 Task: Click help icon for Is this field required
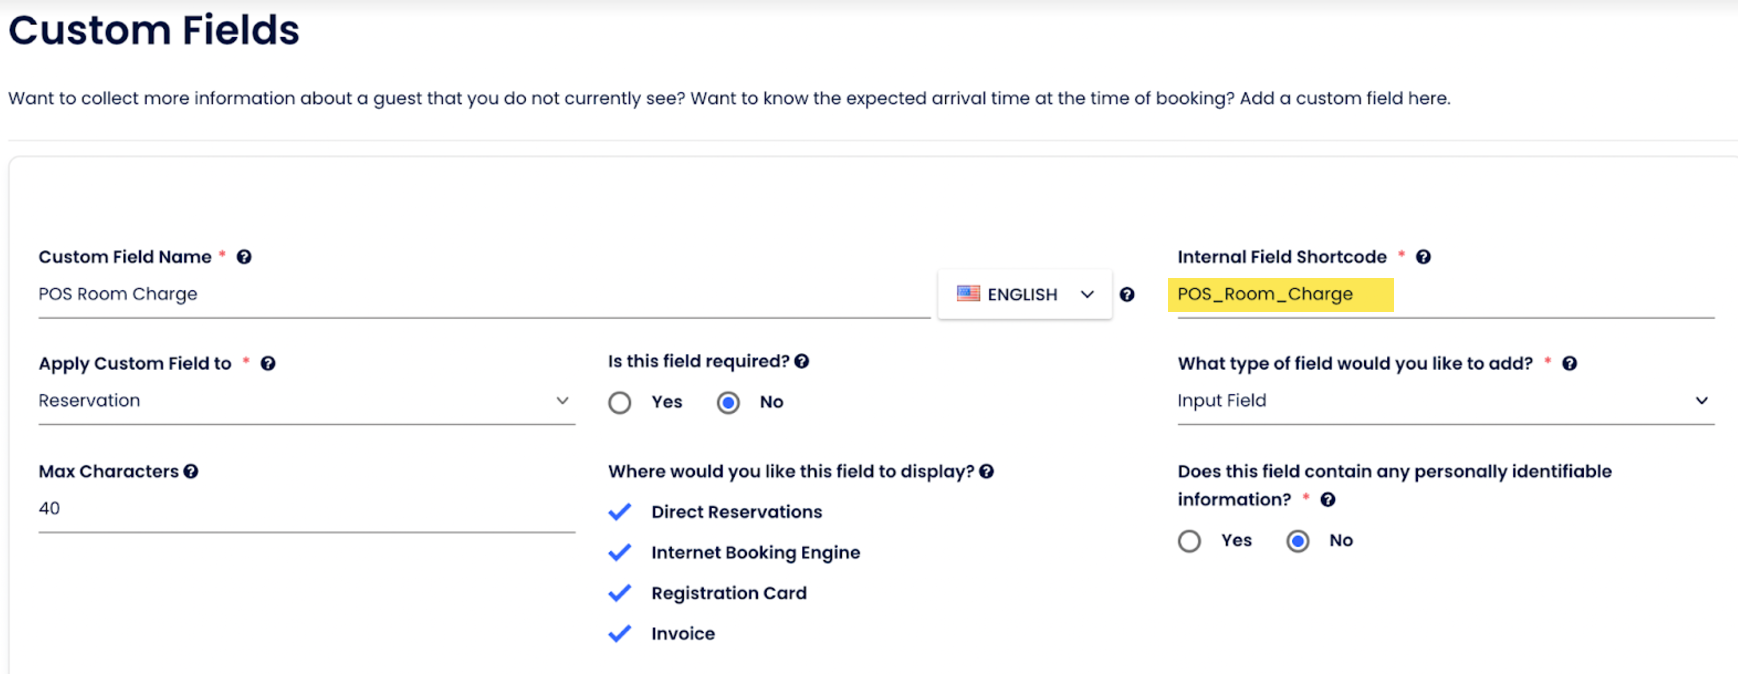point(802,362)
